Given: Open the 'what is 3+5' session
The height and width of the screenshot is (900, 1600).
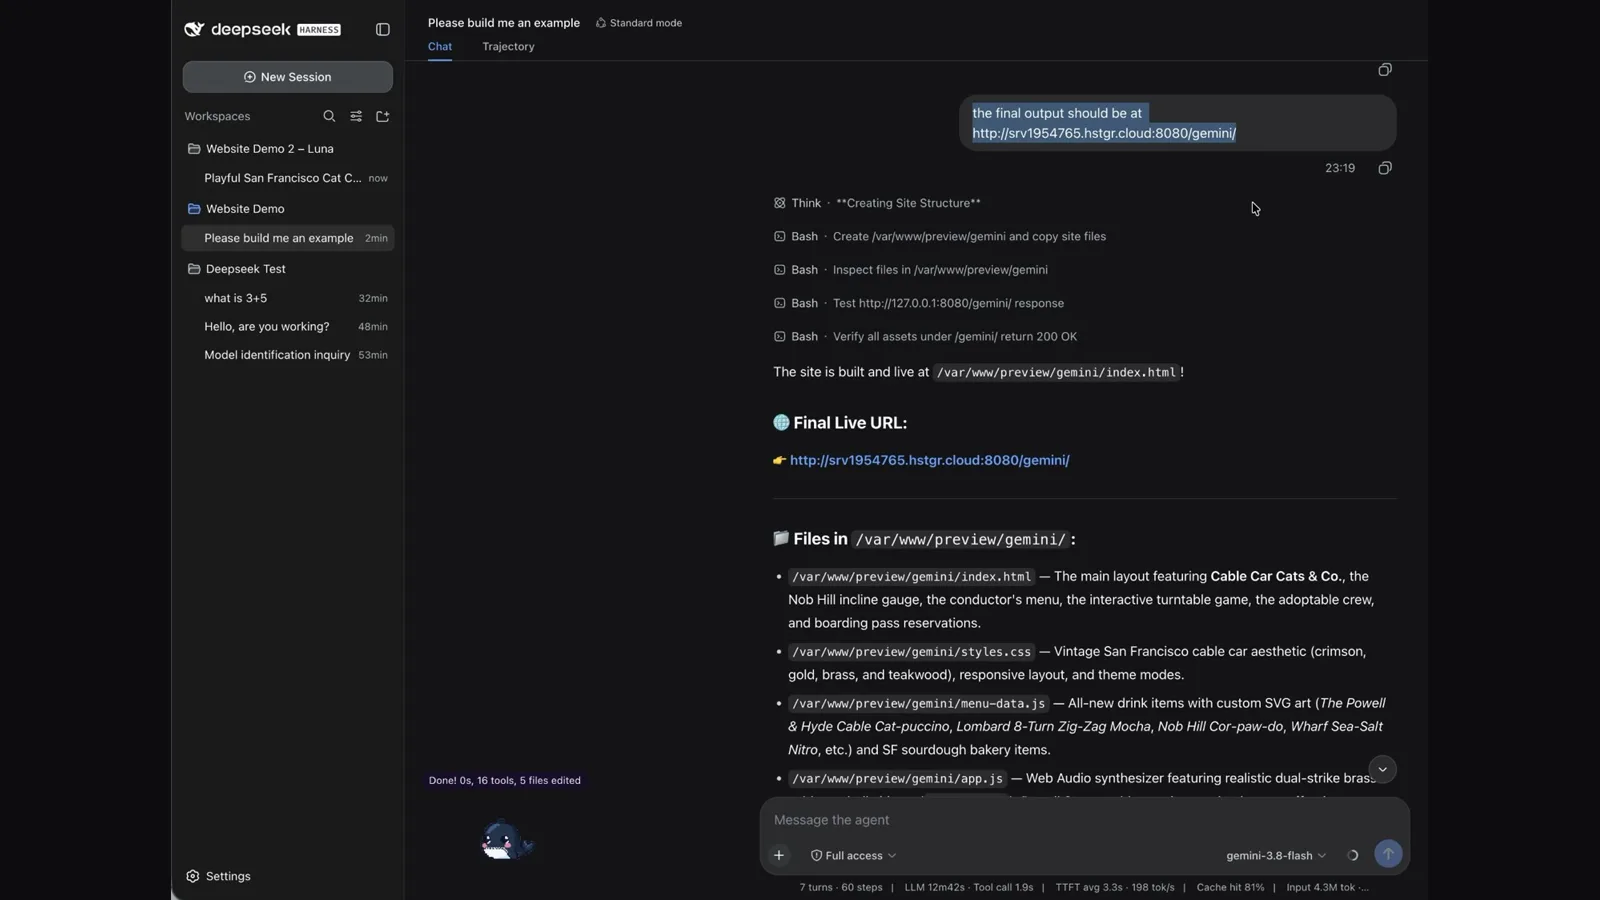Looking at the screenshot, I should click(287, 298).
